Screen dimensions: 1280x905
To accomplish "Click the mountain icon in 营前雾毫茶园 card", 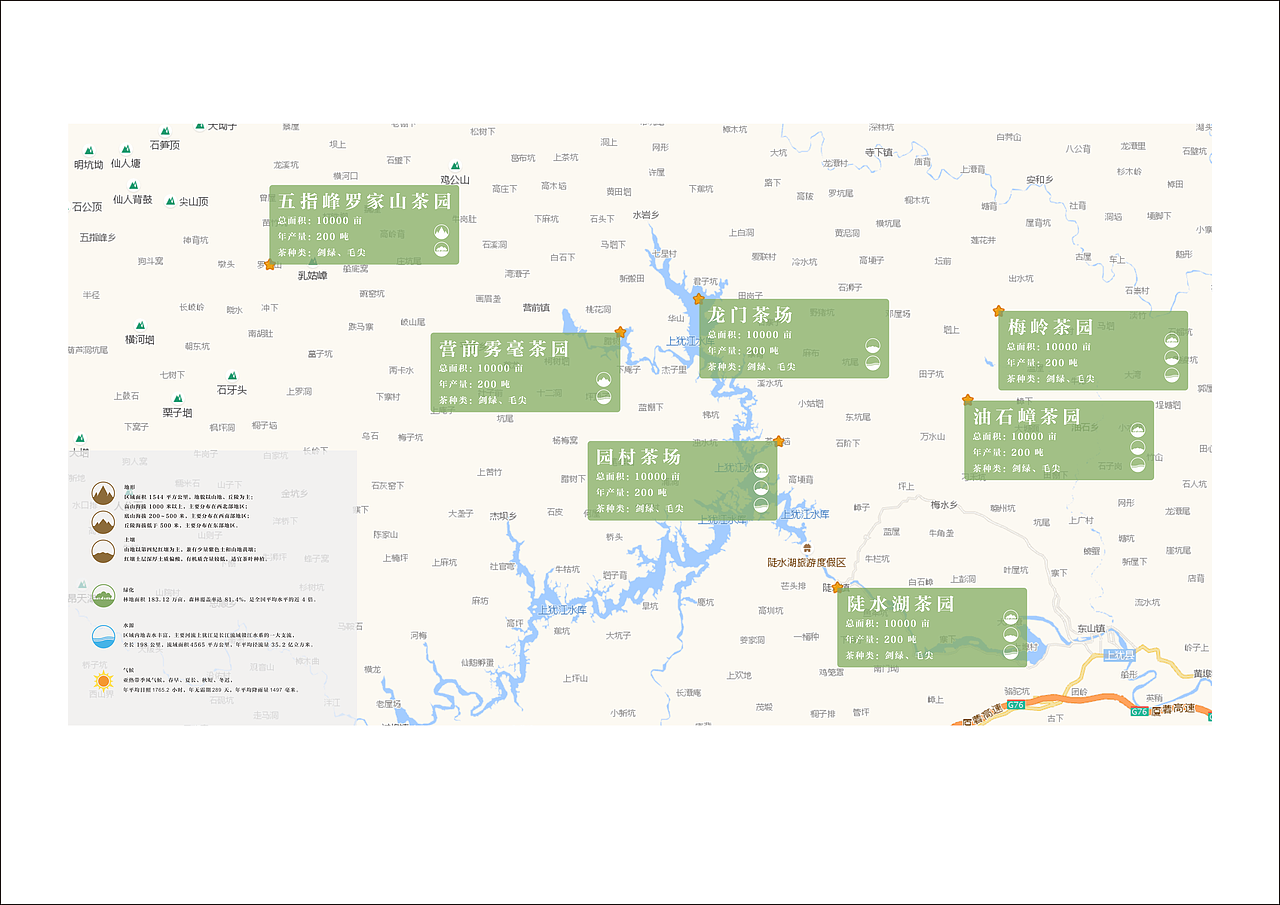I will tap(603, 379).
